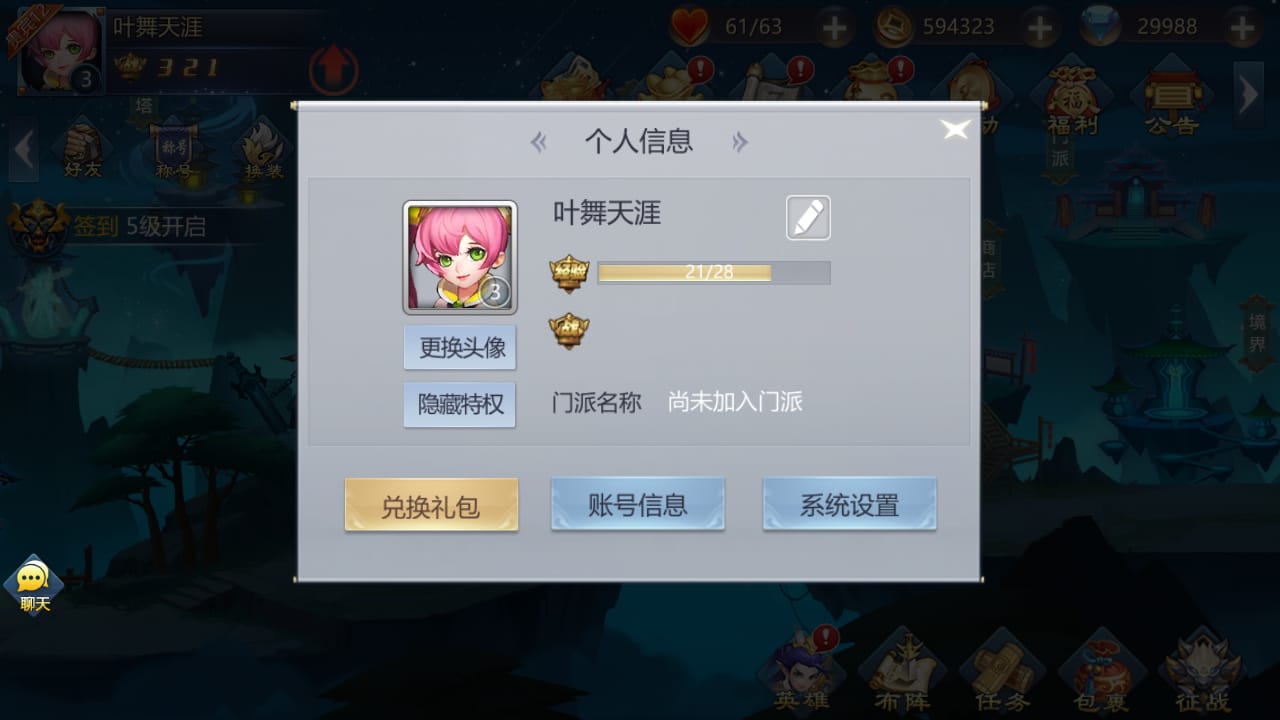The image size is (1280, 720).
Task: Open the 布阵 formation icon
Action: coord(902,670)
